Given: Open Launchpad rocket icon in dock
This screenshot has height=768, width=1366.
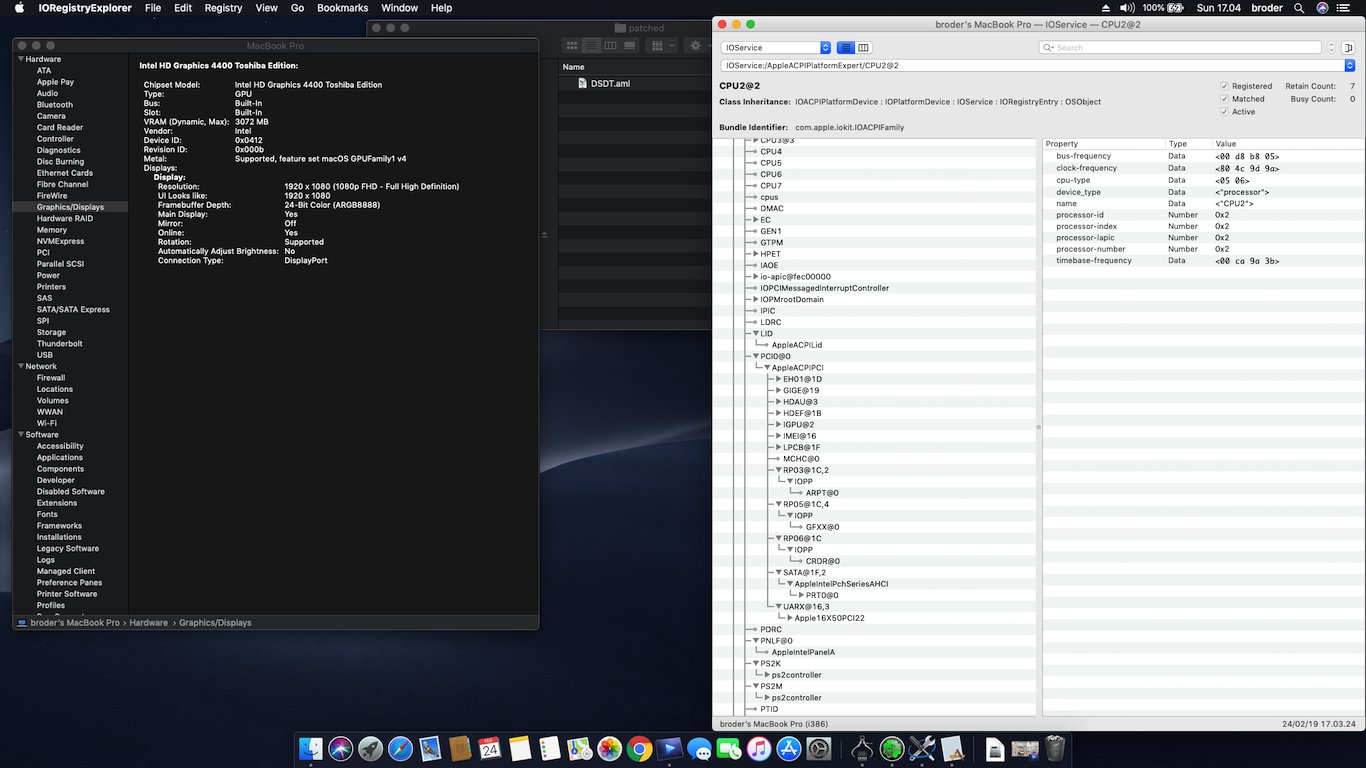Looking at the screenshot, I should (x=371, y=748).
